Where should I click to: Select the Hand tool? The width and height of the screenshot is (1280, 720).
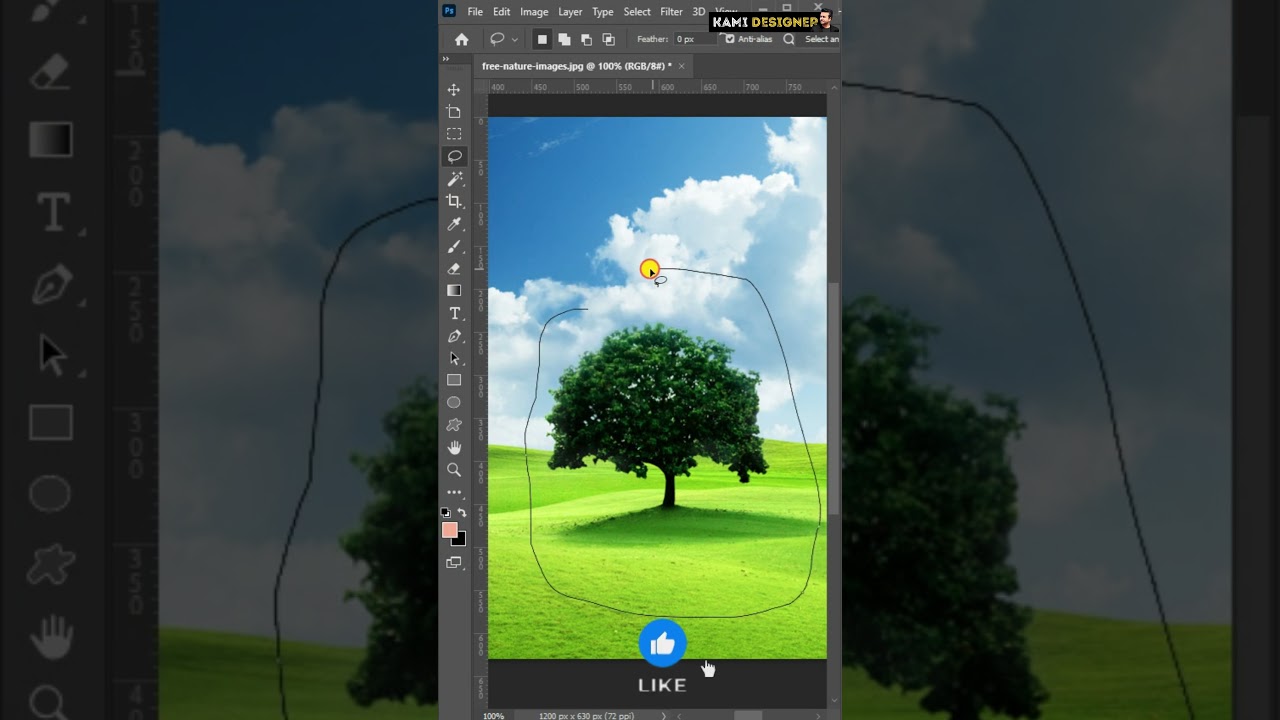coord(454,447)
